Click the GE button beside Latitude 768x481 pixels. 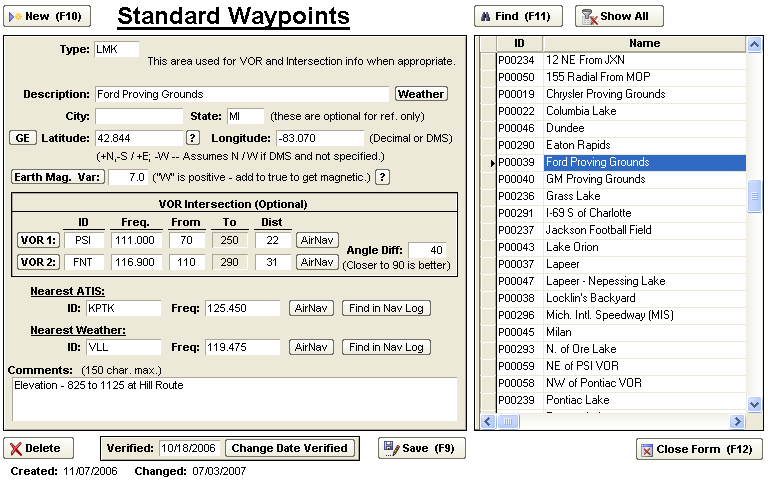pyautogui.click(x=23, y=138)
